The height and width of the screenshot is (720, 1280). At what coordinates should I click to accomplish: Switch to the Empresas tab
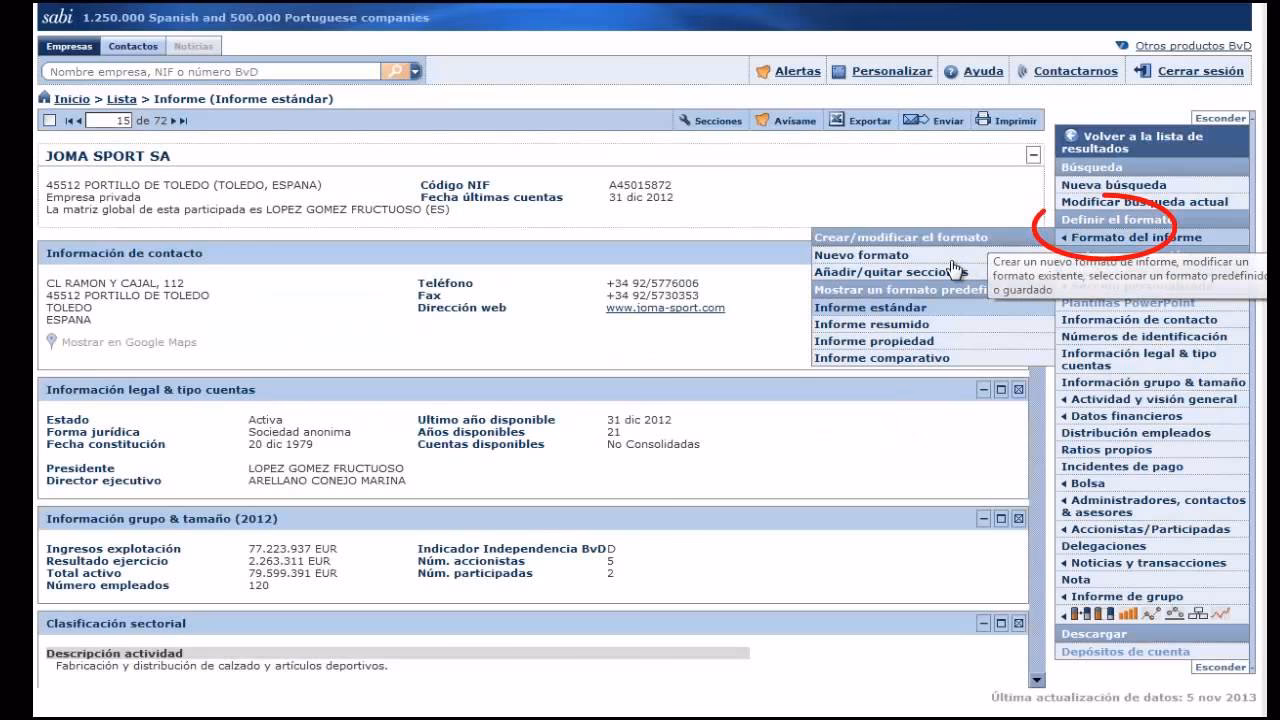point(69,46)
